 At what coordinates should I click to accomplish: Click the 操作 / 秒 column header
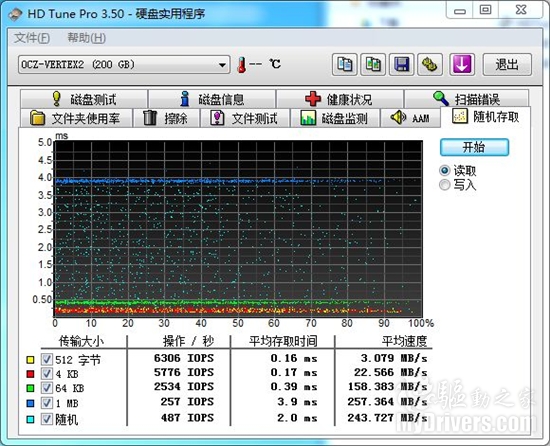point(188,341)
